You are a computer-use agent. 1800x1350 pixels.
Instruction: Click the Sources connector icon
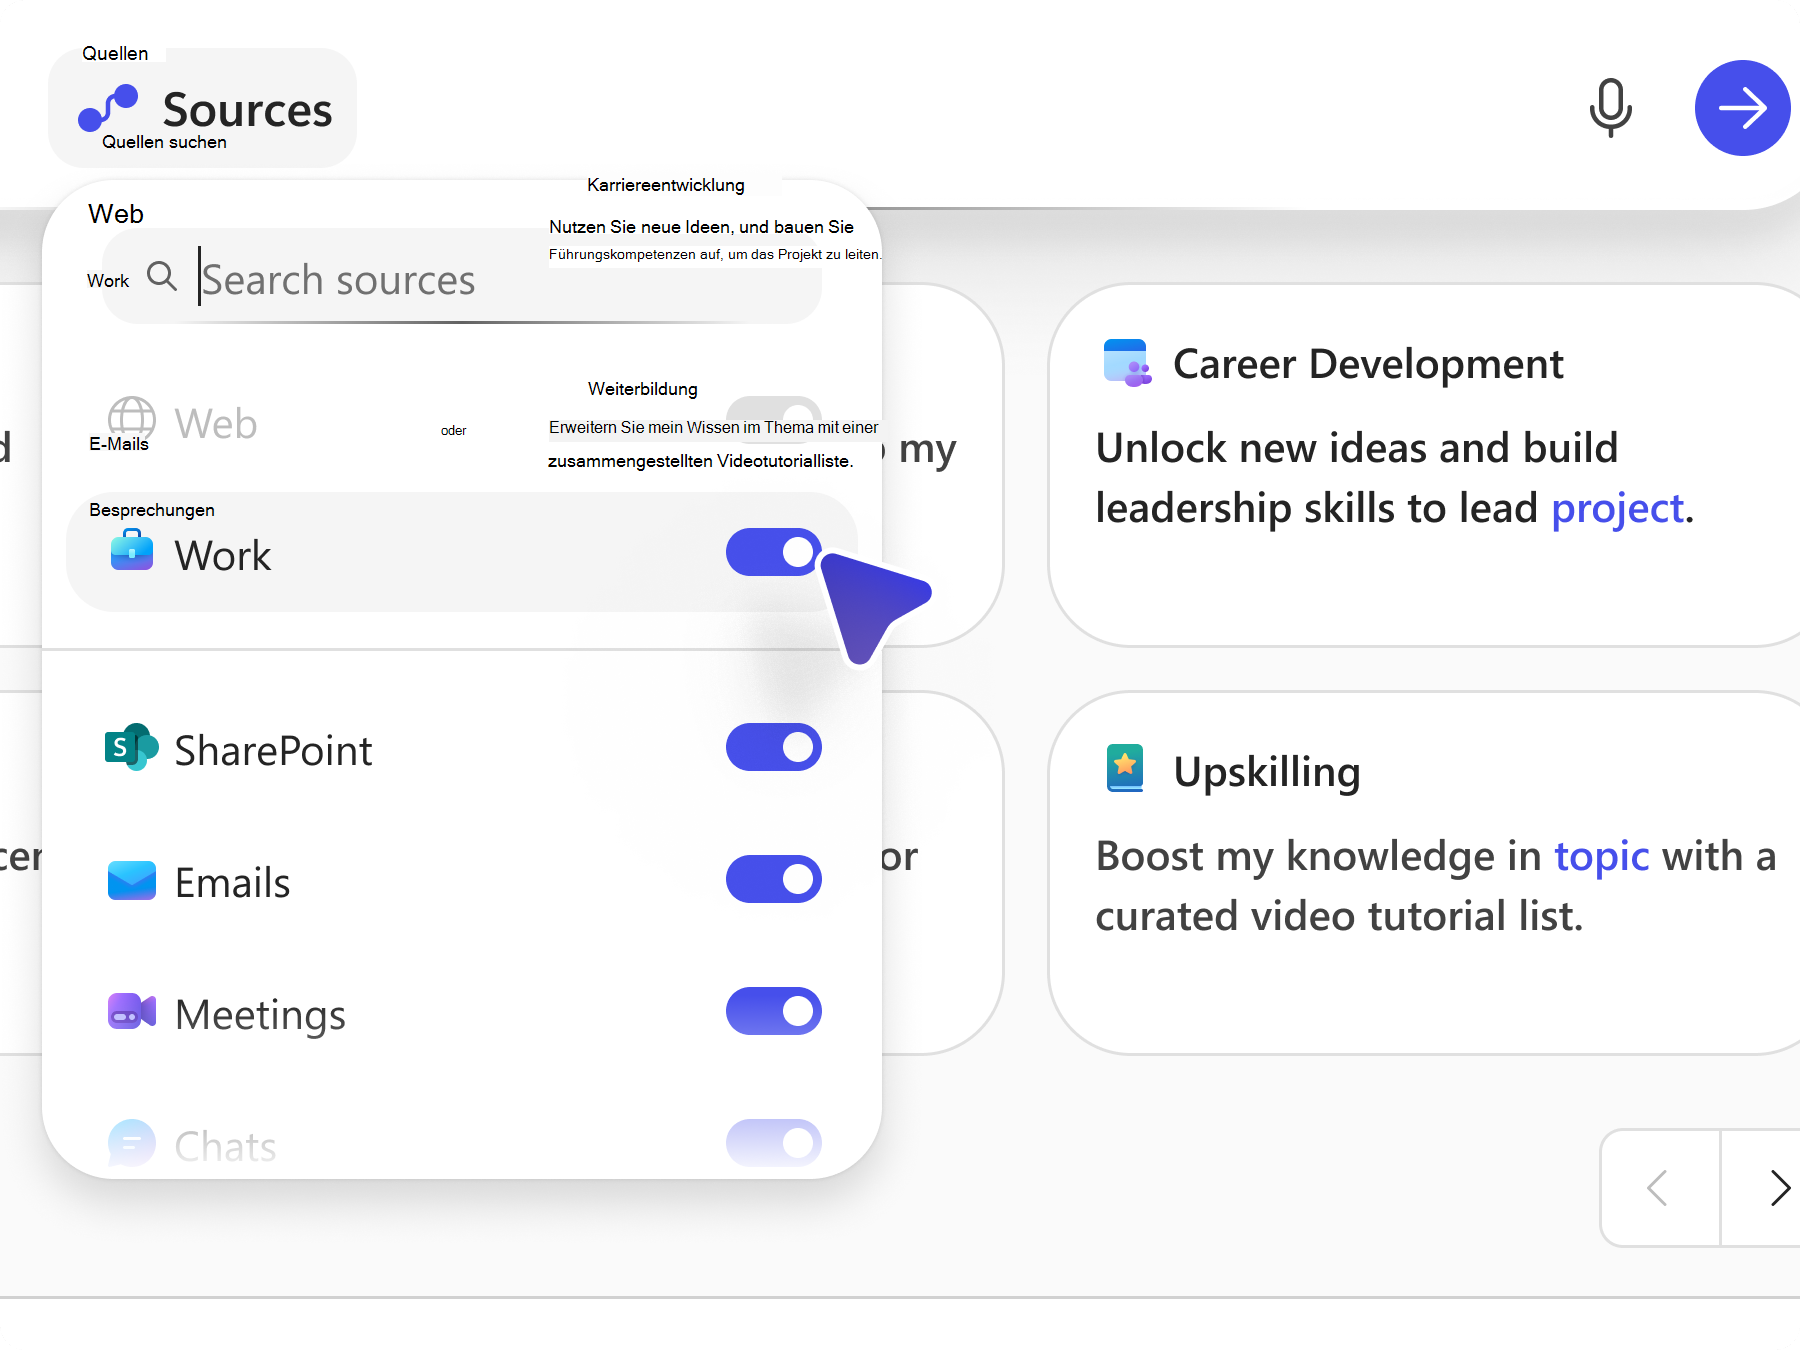[x=108, y=108]
